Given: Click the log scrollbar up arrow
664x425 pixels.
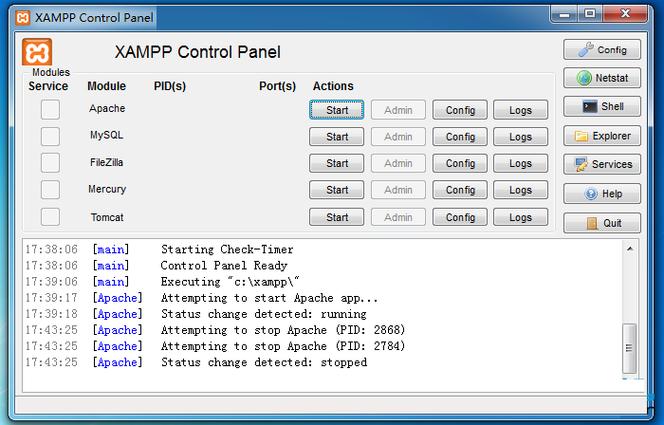Looking at the screenshot, I should pos(630,249).
